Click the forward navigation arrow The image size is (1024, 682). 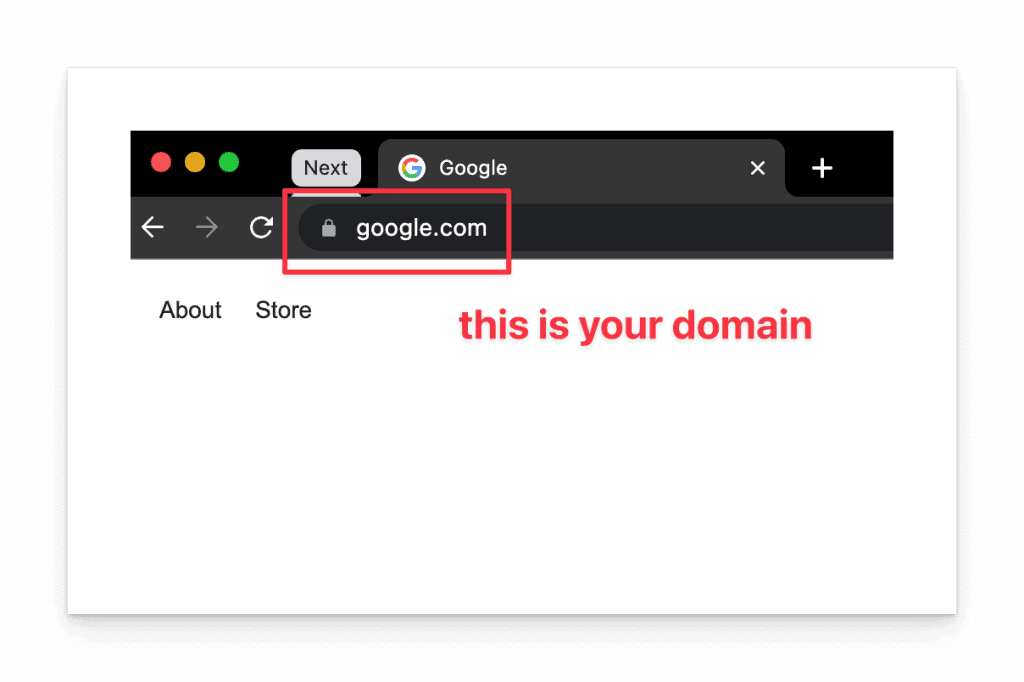coord(206,227)
